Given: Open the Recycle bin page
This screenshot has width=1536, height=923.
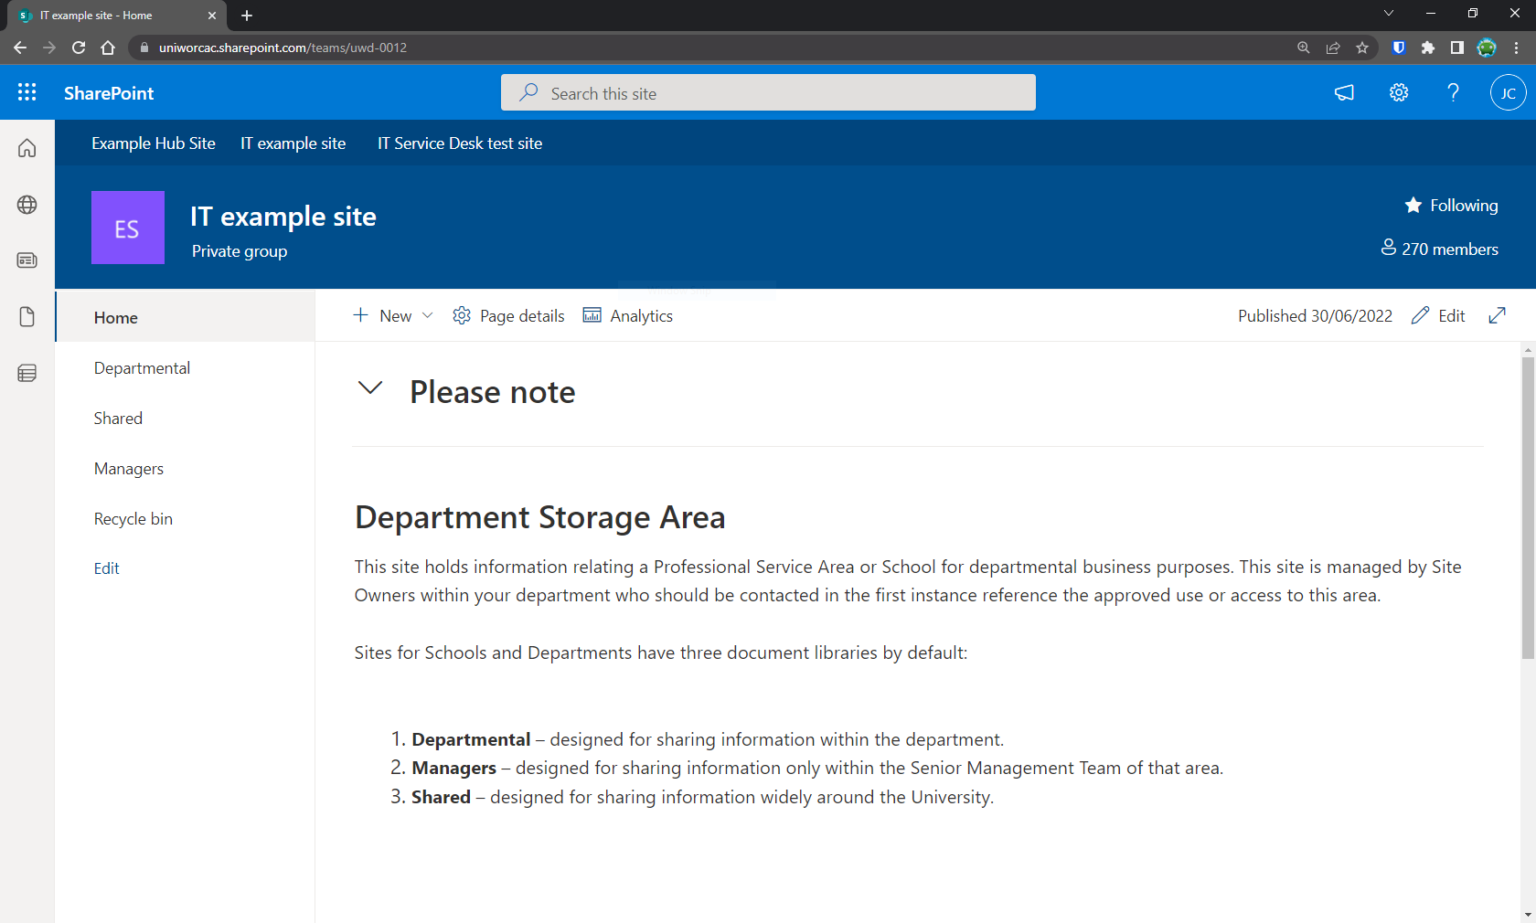Looking at the screenshot, I should (133, 518).
